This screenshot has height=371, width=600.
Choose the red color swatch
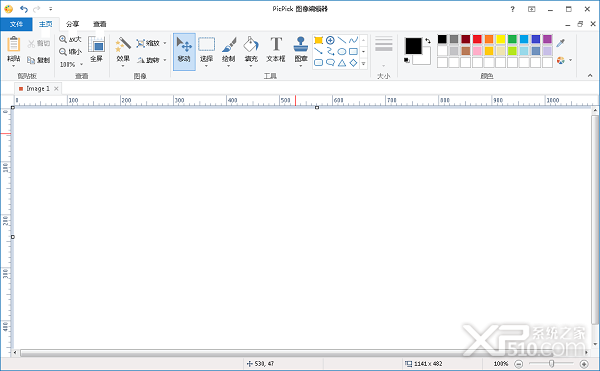(477, 39)
